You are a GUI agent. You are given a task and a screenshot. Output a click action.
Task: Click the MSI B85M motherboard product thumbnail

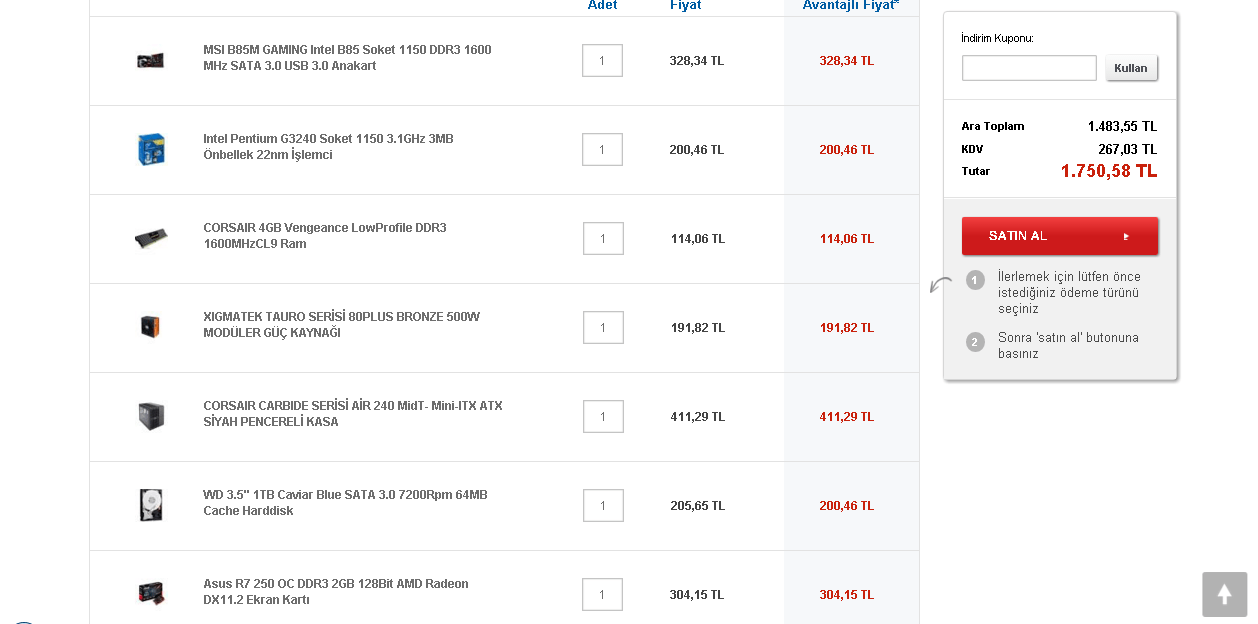150,60
